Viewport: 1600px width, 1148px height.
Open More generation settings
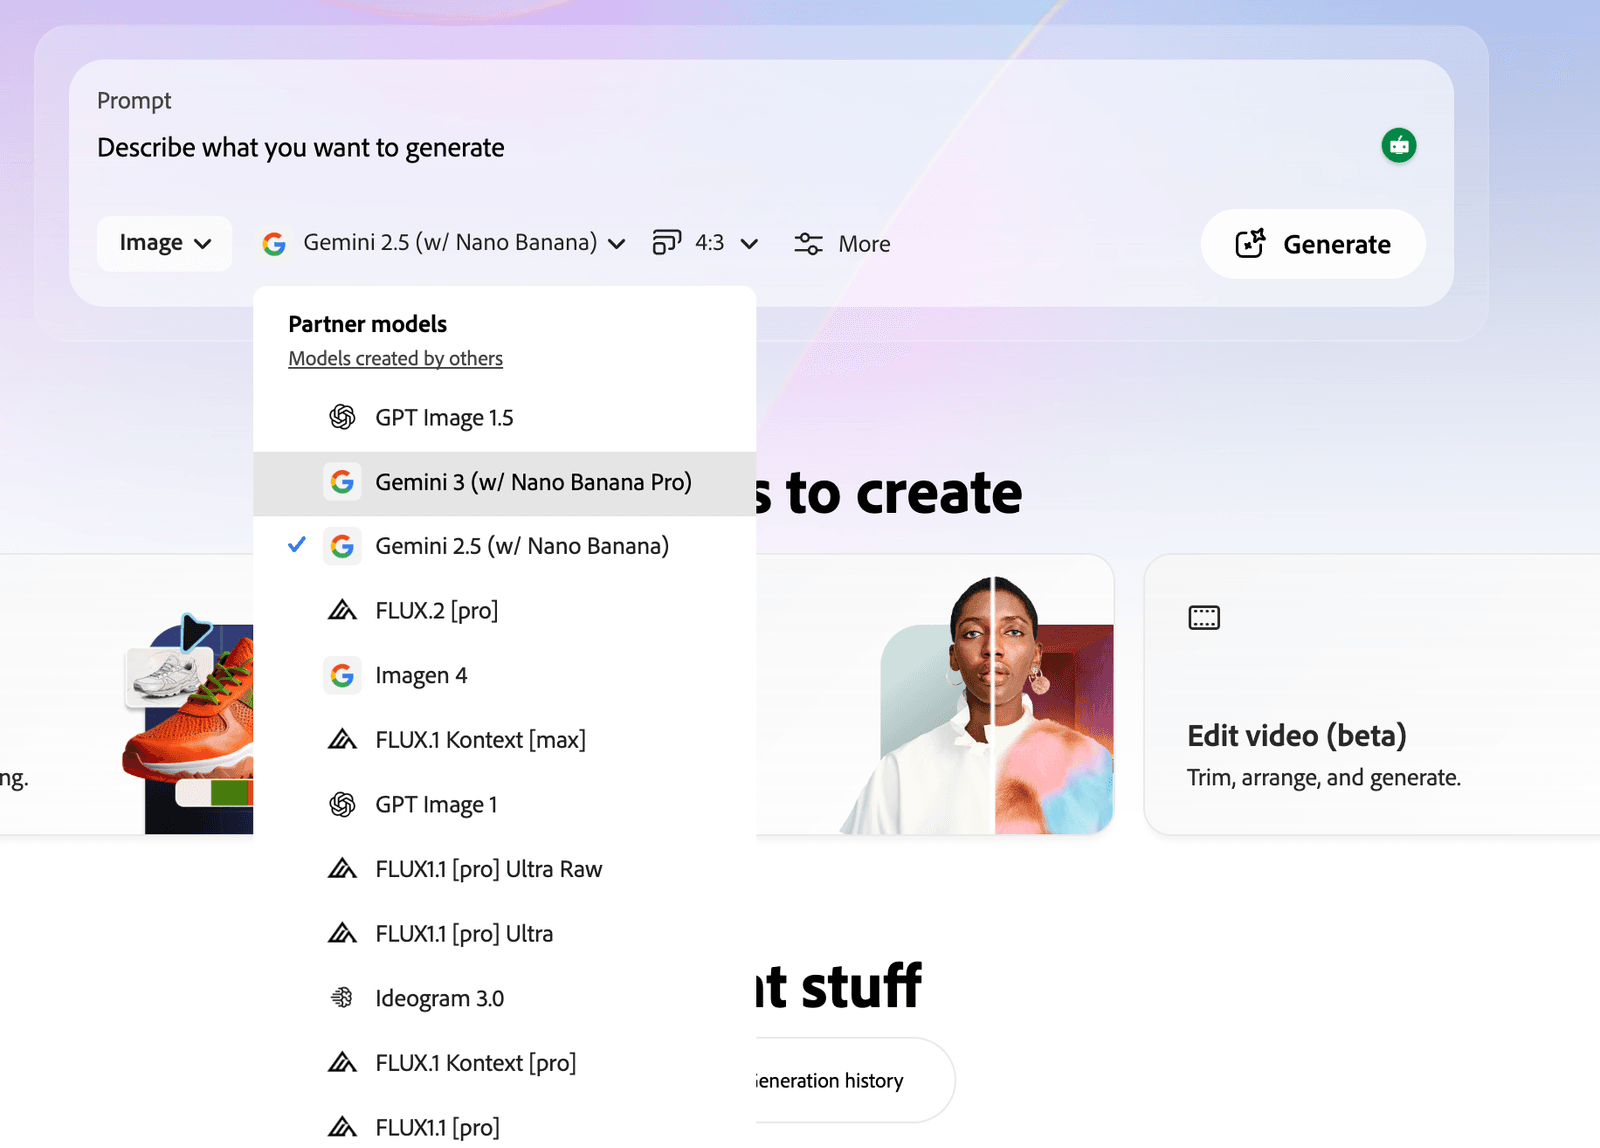[842, 244]
